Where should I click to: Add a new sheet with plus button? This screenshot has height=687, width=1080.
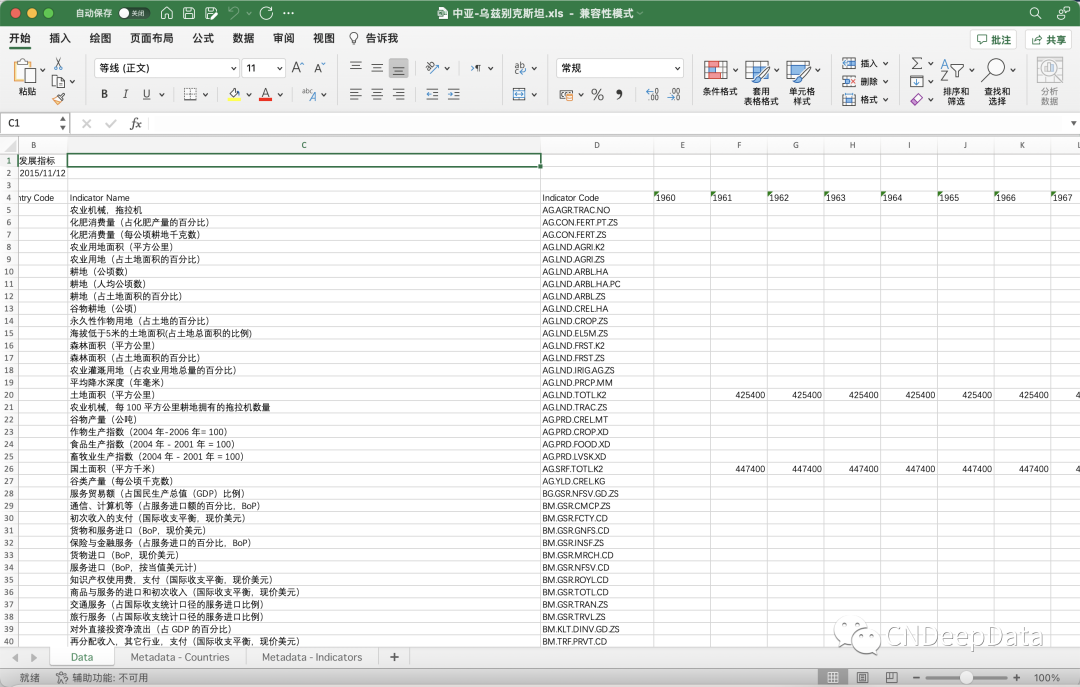pos(395,657)
